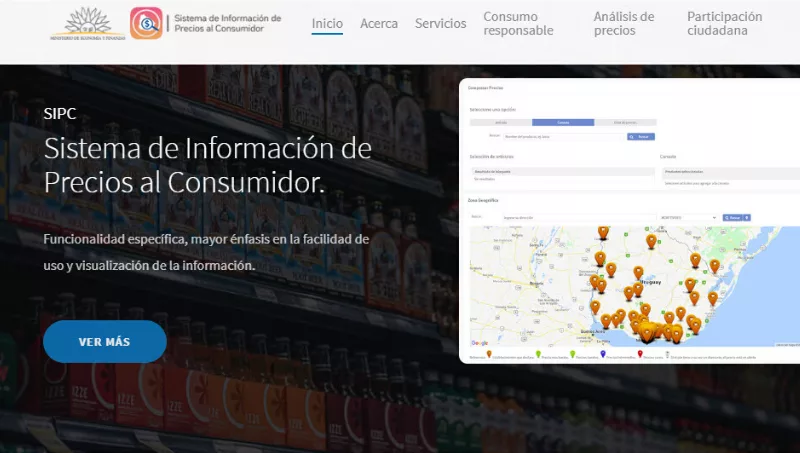Click the red marker icon in the map legend

(640, 354)
